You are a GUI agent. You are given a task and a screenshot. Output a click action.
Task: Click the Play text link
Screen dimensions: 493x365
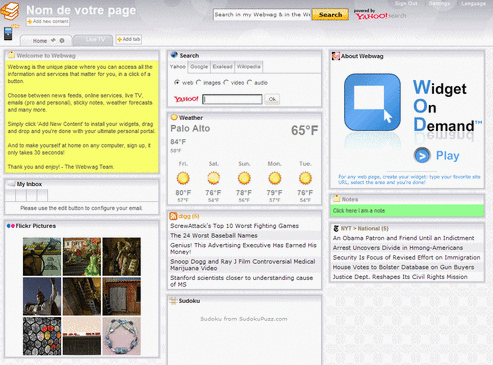(448, 156)
